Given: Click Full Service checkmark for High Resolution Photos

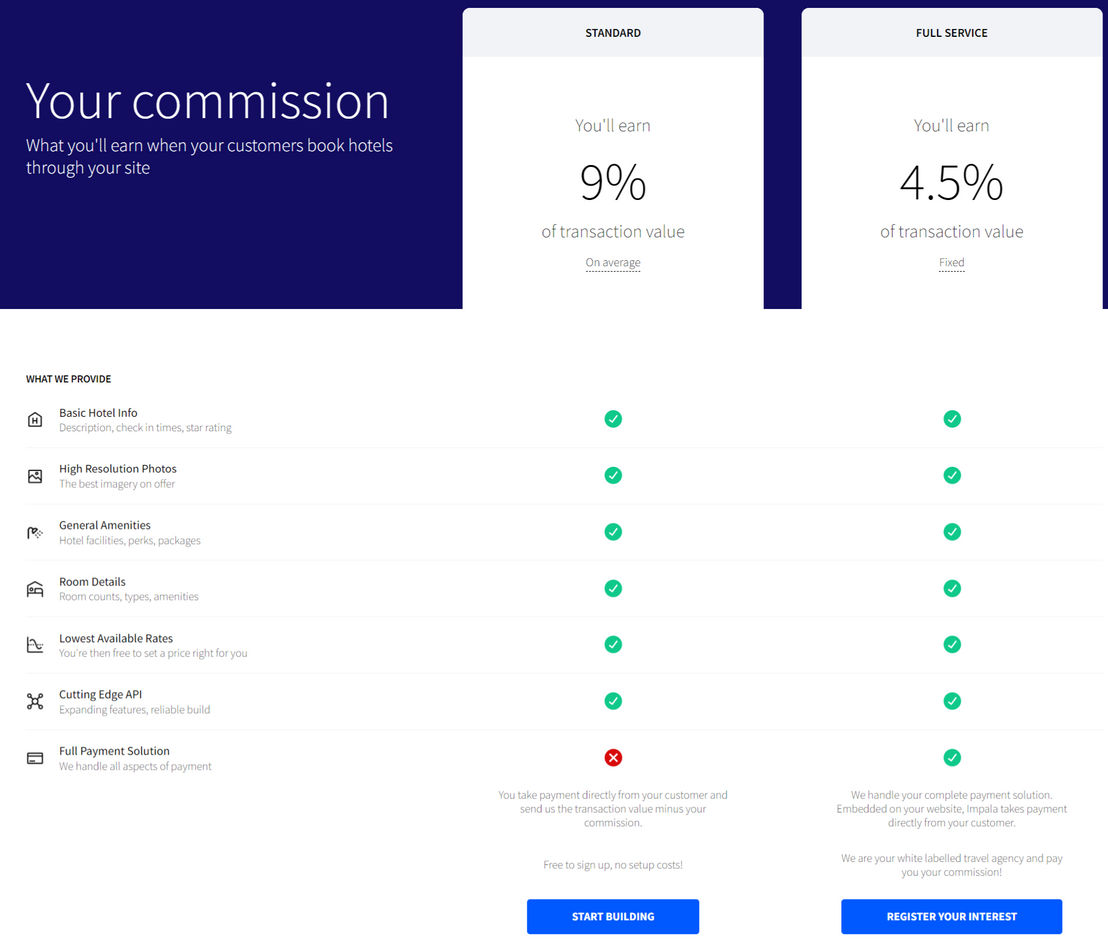Looking at the screenshot, I should (952, 476).
